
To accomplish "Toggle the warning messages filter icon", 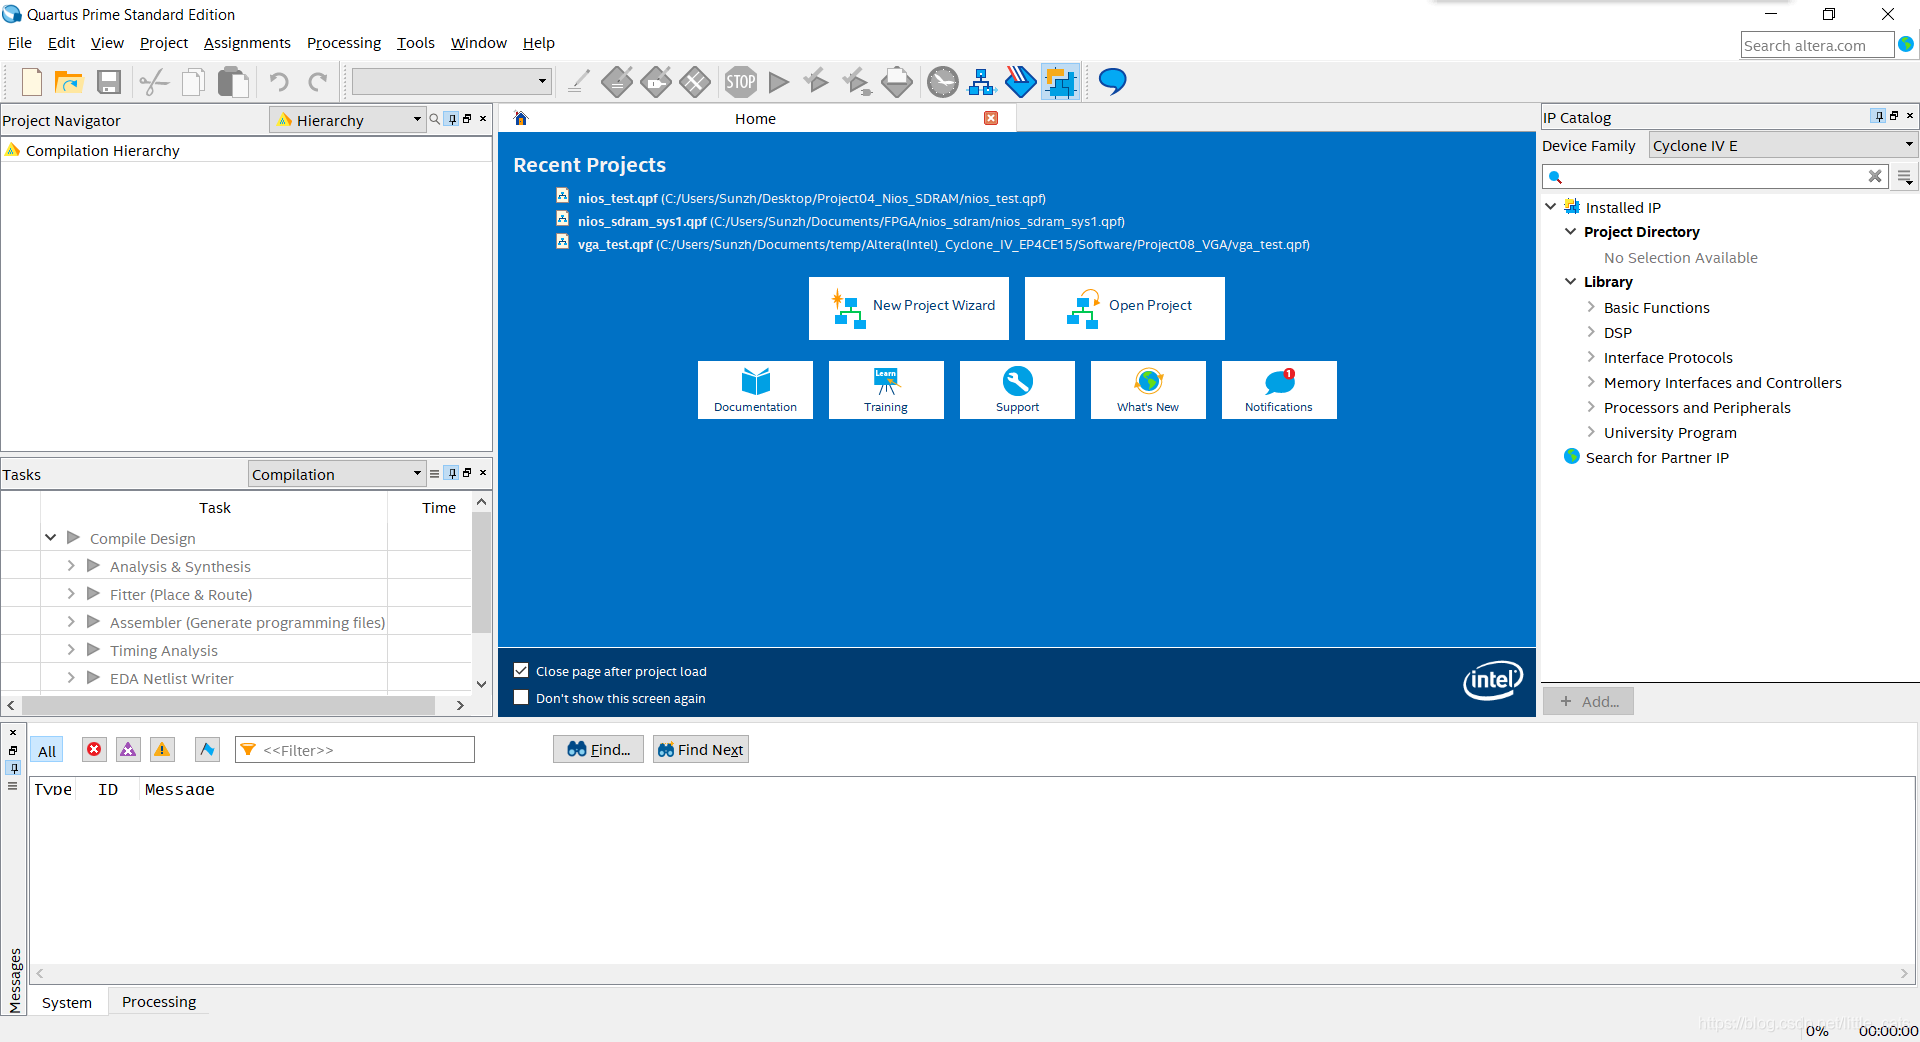I will tap(162, 749).
